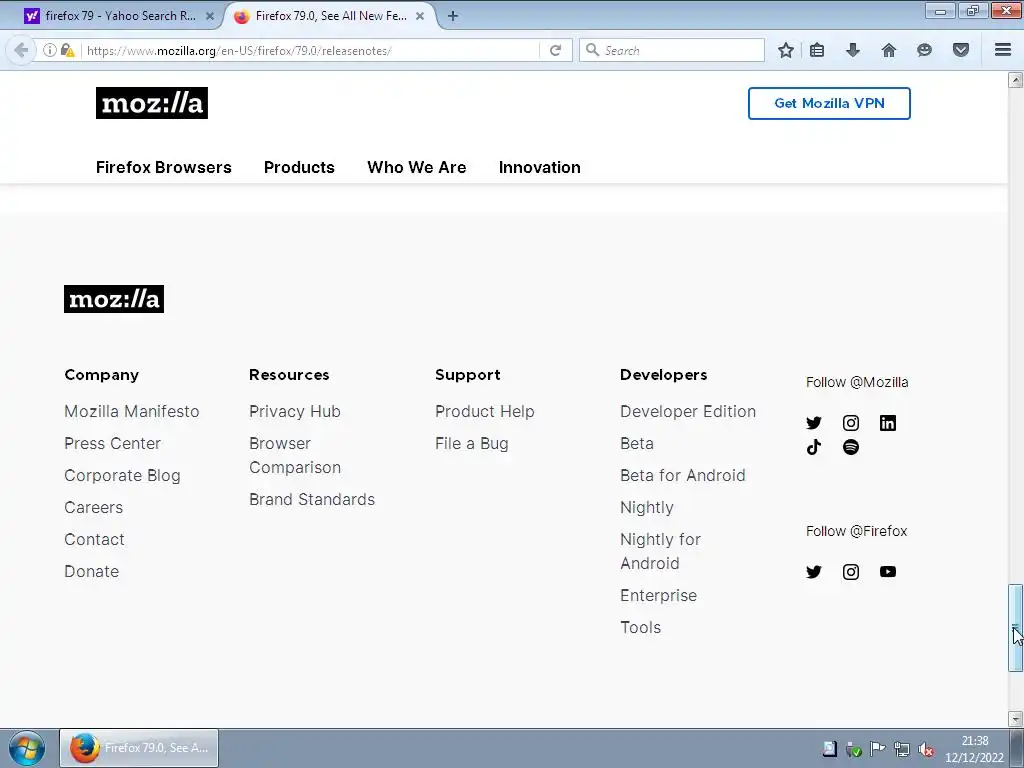Click the taskbar clock and date
1024x768 pixels.
974,749
